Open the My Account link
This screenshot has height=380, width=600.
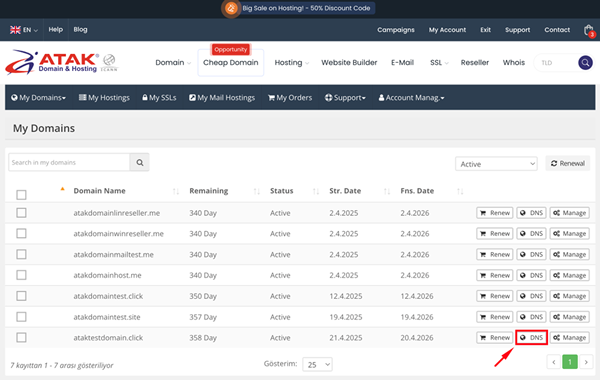447,30
